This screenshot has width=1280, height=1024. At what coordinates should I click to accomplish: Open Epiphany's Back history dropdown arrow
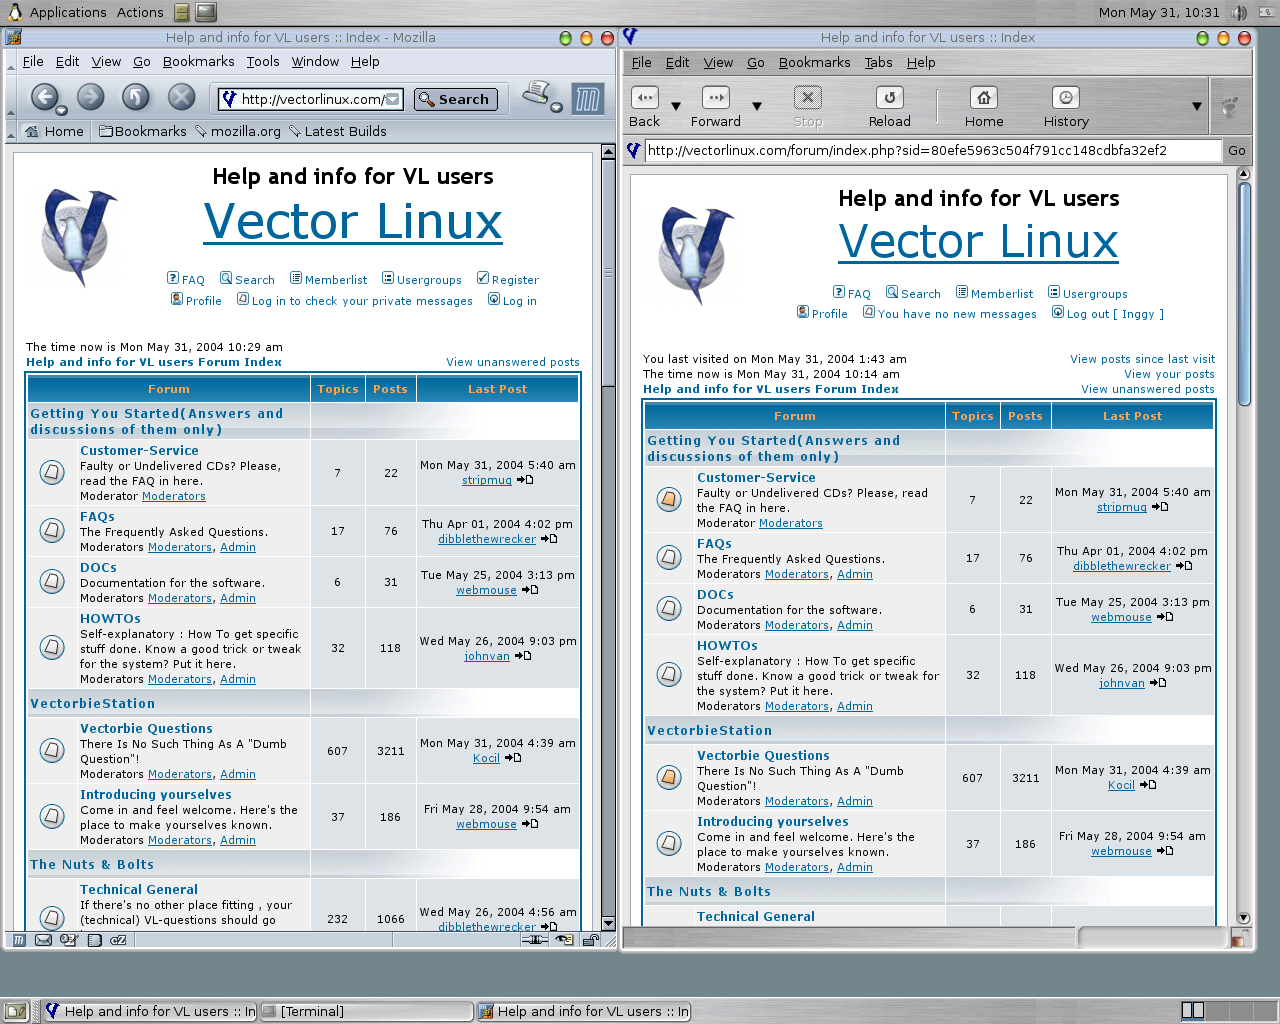click(676, 106)
